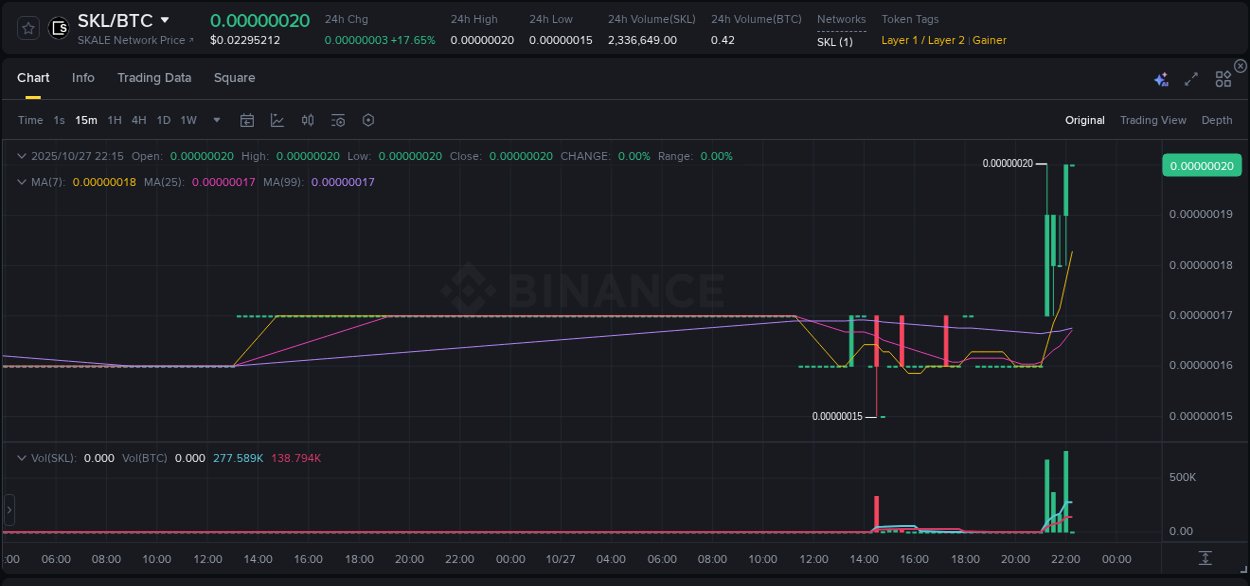Switch chart to Trading View mode

[x=1153, y=120]
